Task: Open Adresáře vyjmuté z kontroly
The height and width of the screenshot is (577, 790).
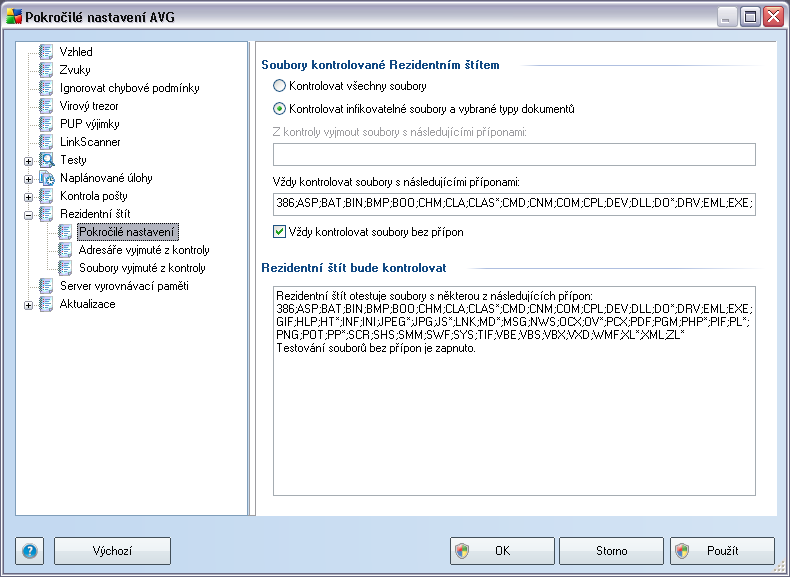Action: (x=144, y=250)
